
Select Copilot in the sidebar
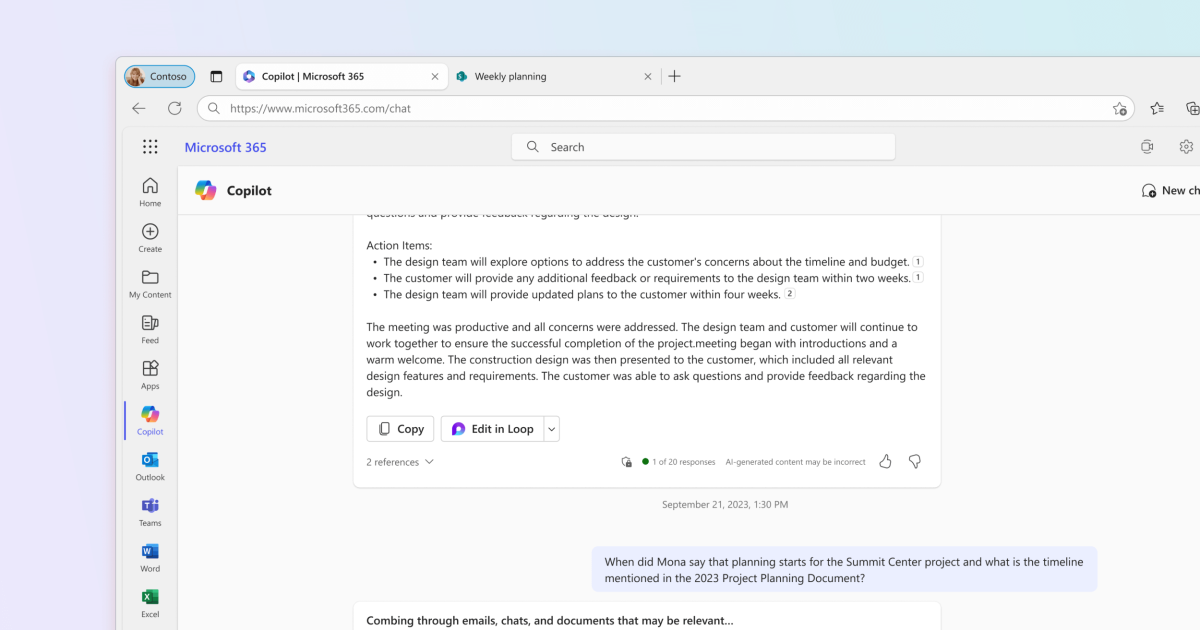[150, 421]
